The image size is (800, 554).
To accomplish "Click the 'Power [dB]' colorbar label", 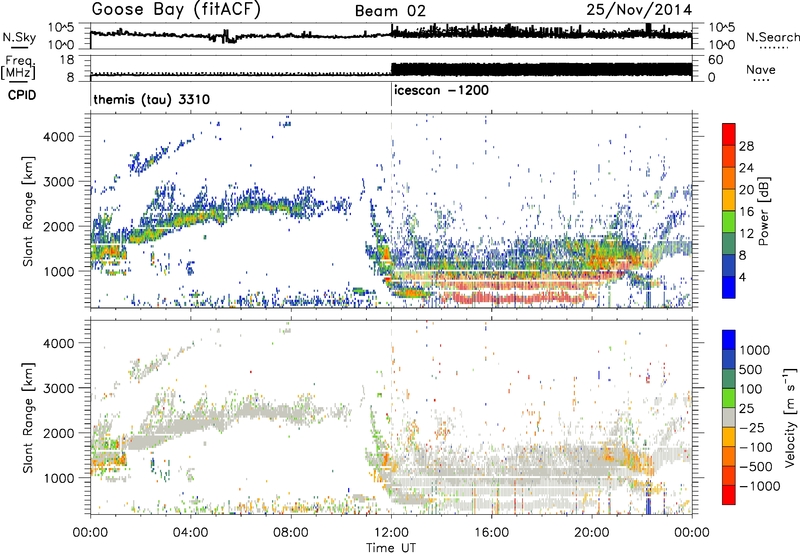I will pyautogui.click(x=763, y=211).
